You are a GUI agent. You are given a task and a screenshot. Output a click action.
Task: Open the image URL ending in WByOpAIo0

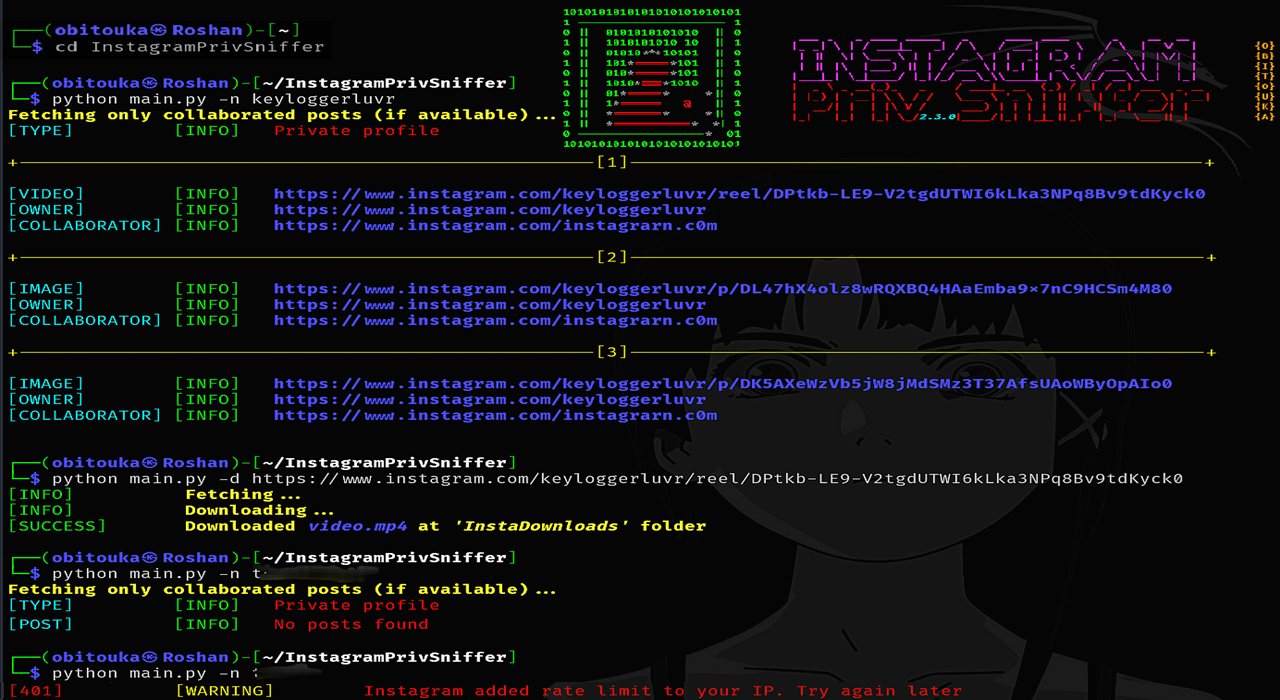click(x=722, y=384)
